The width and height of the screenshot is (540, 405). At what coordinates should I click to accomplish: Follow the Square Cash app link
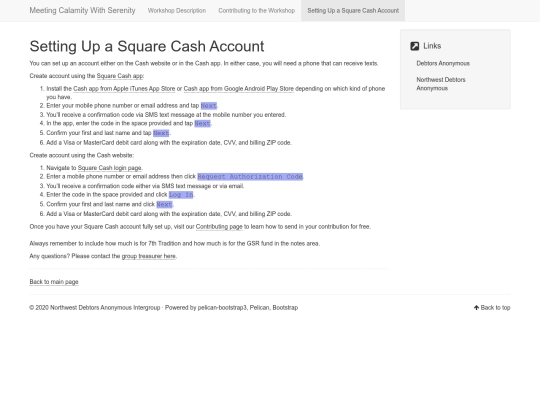pyautogui.click(x=120, y=76)
